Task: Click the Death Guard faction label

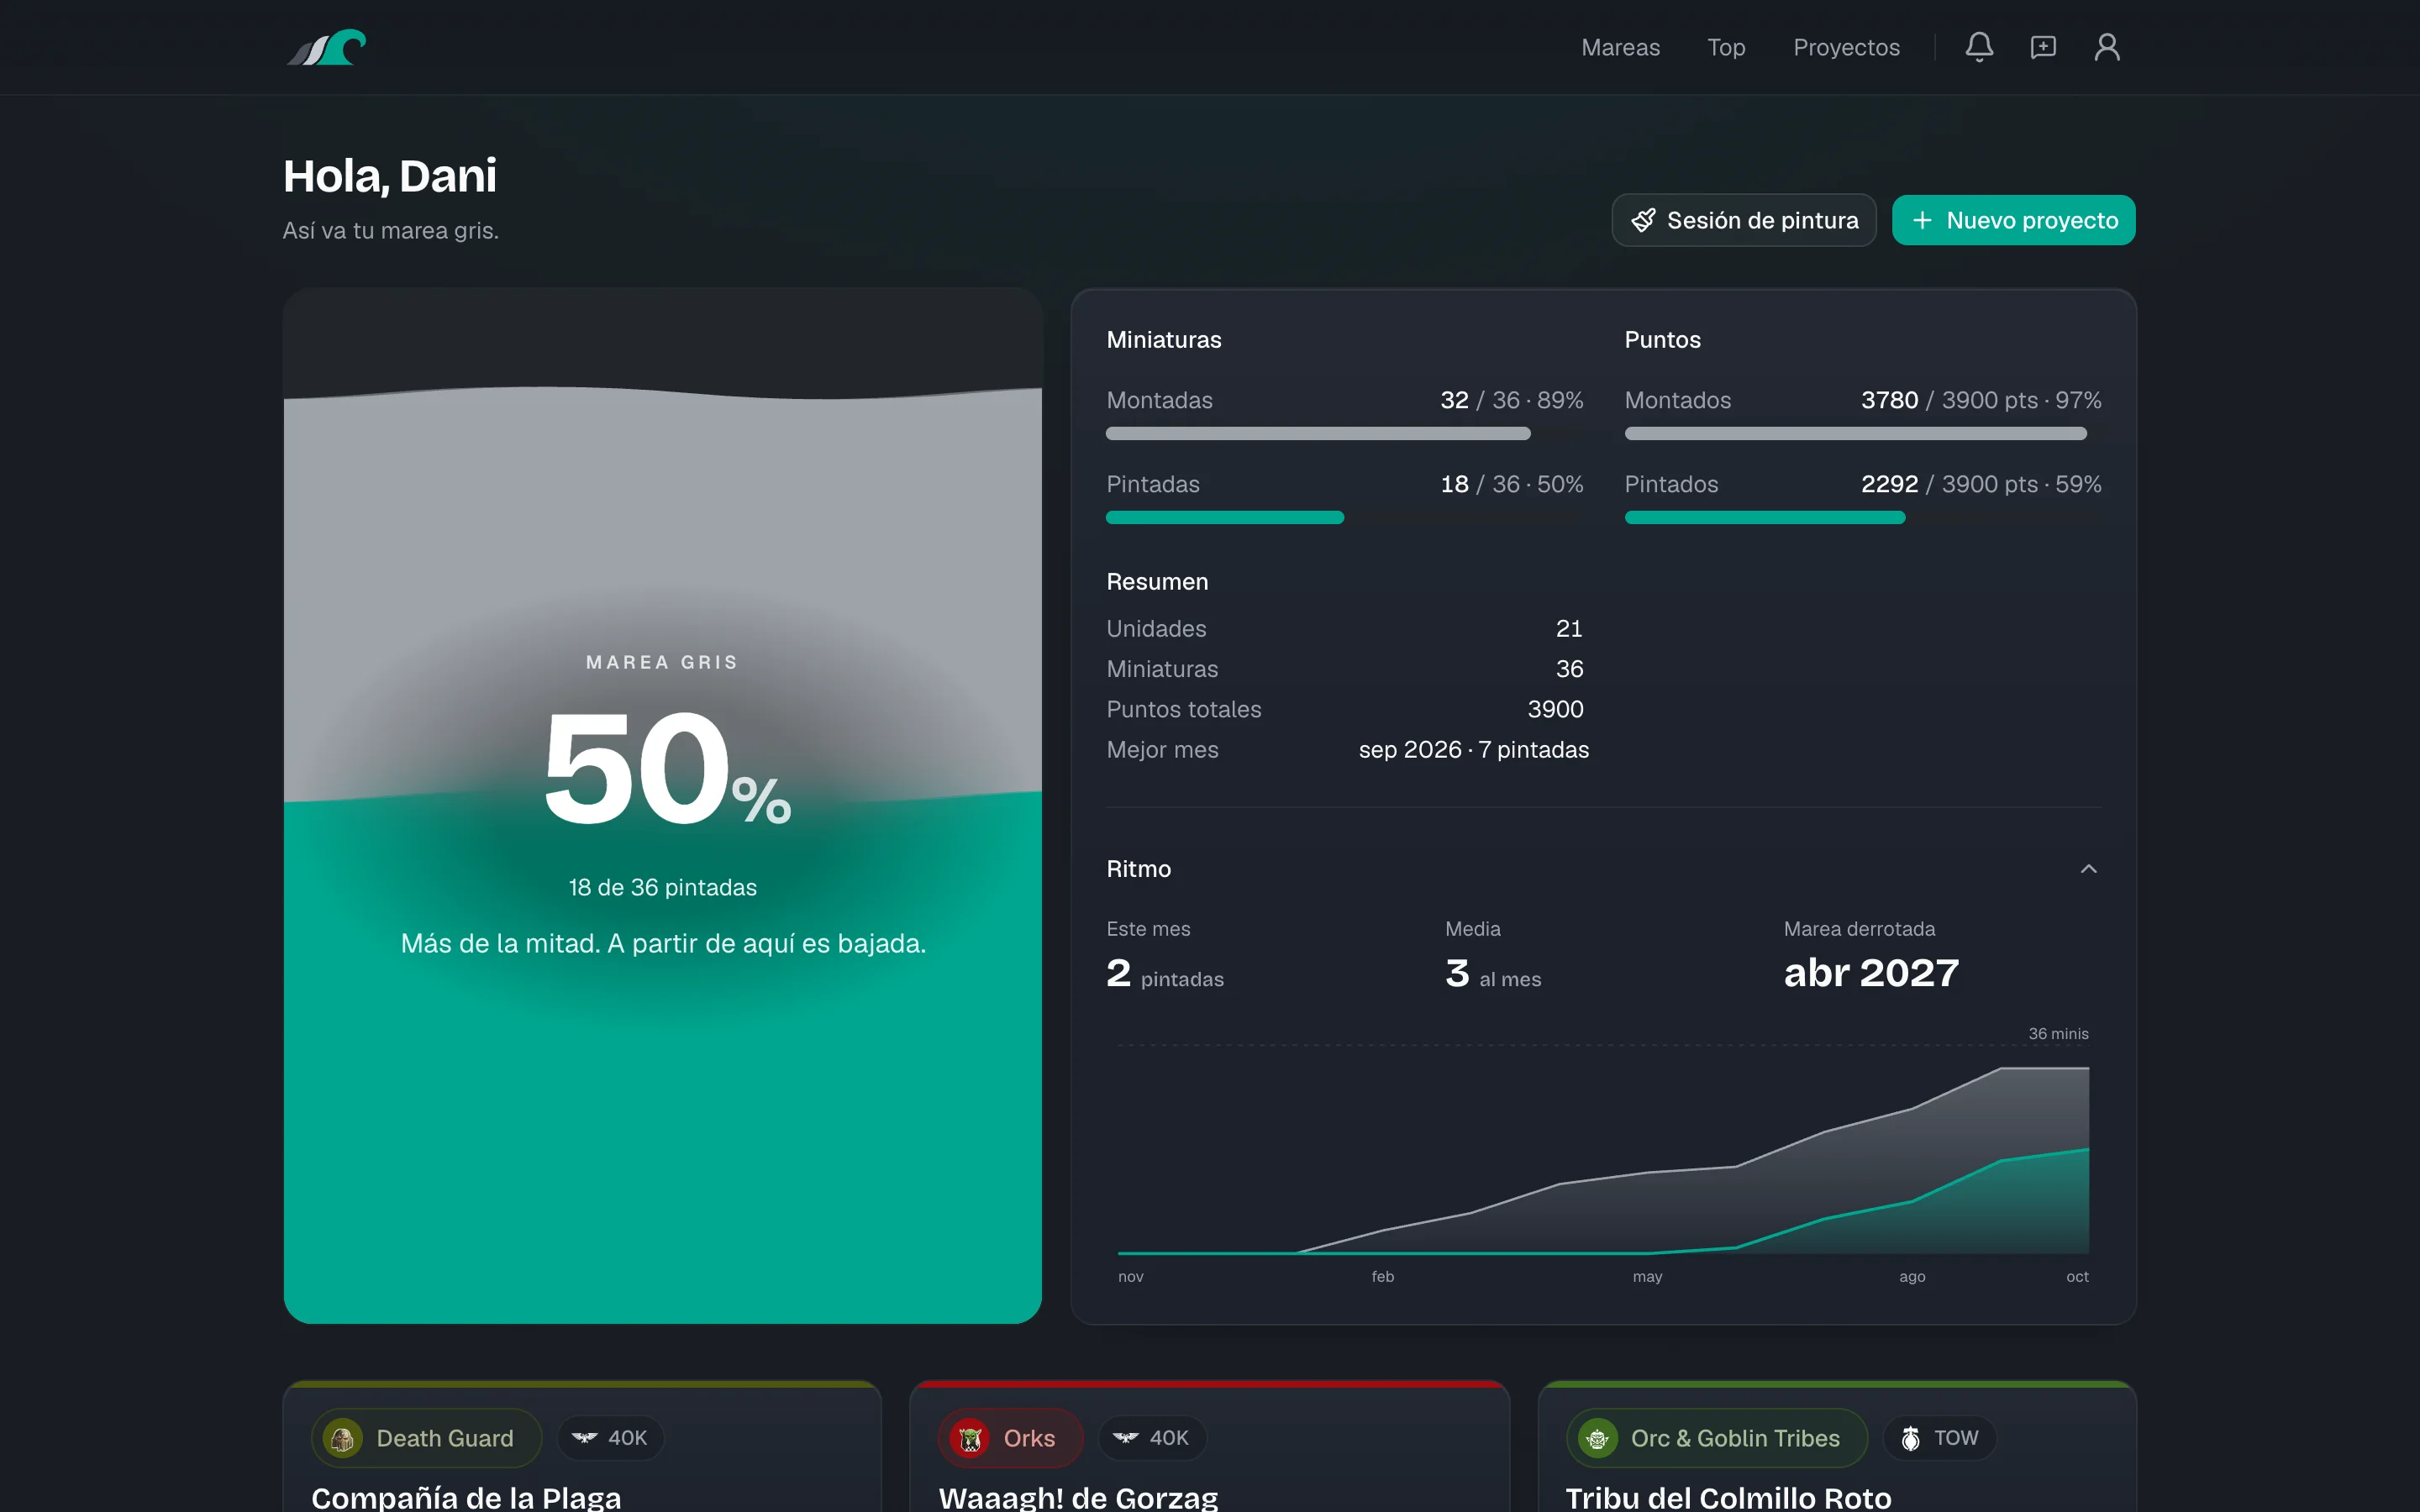Action: (x=444, y=1438)
